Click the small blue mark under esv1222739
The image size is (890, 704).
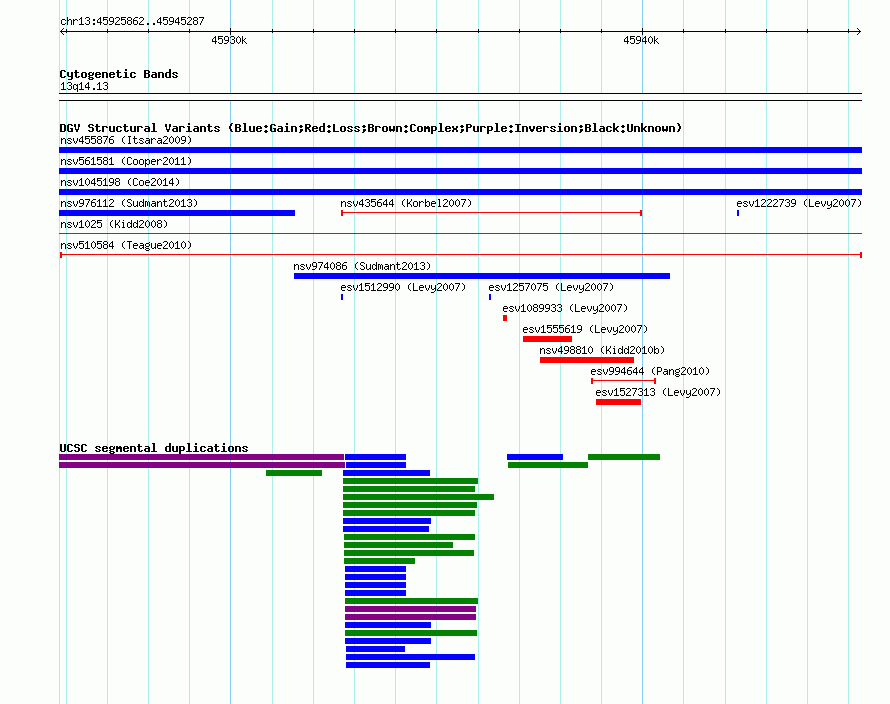coord(738,213)
